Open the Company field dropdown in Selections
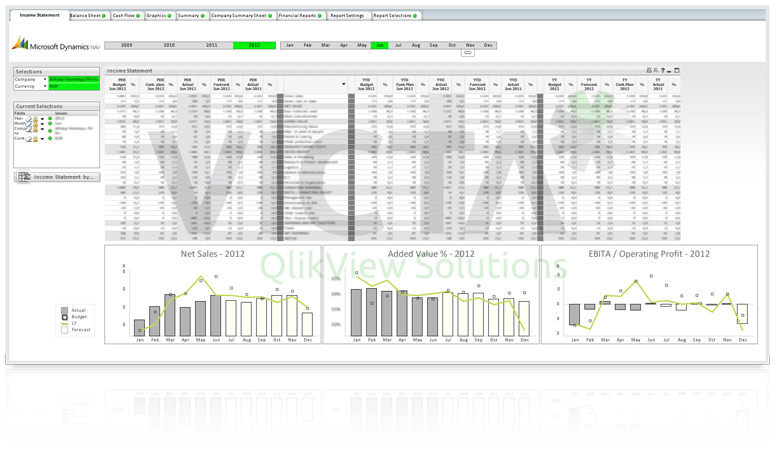Image resolution: width=780 pixels, height=467 pixels. tap(45, 80)
